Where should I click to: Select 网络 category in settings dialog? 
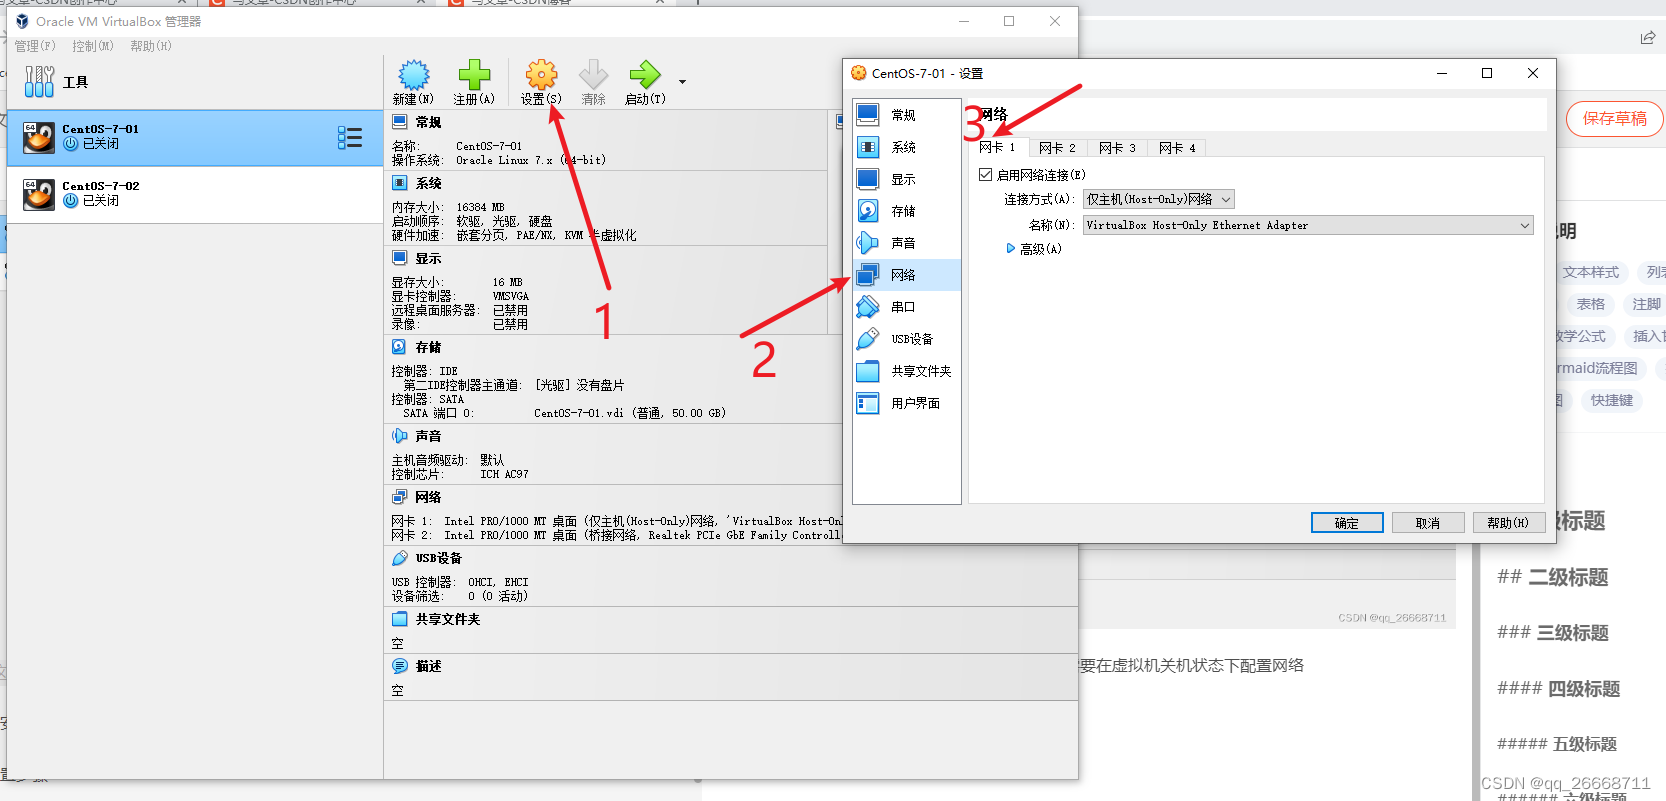(907, 275)
